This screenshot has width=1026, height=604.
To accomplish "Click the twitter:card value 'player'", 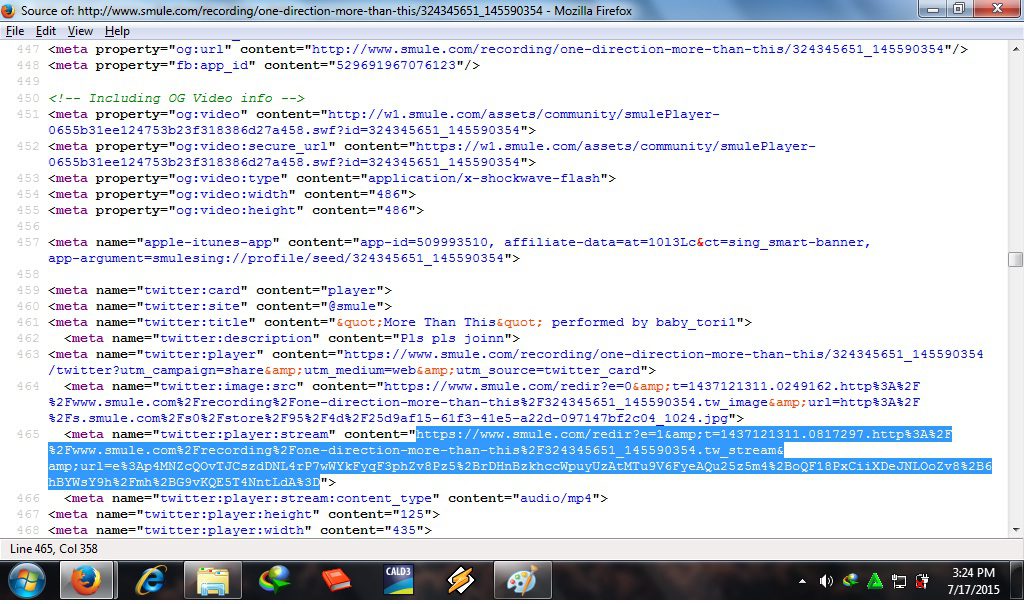I will [x=352, y=291].
